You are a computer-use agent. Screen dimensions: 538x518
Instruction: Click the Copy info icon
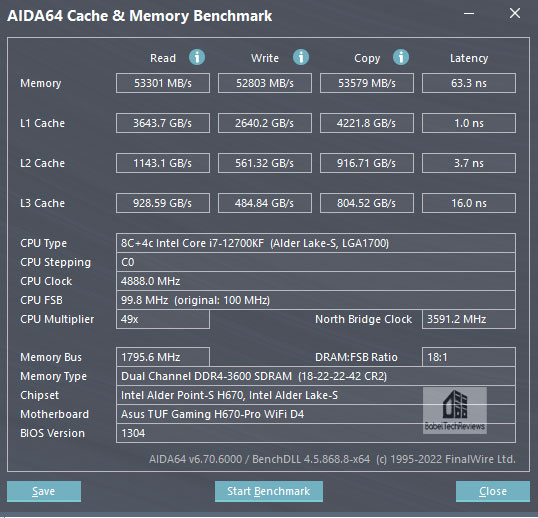pos(401,57)
